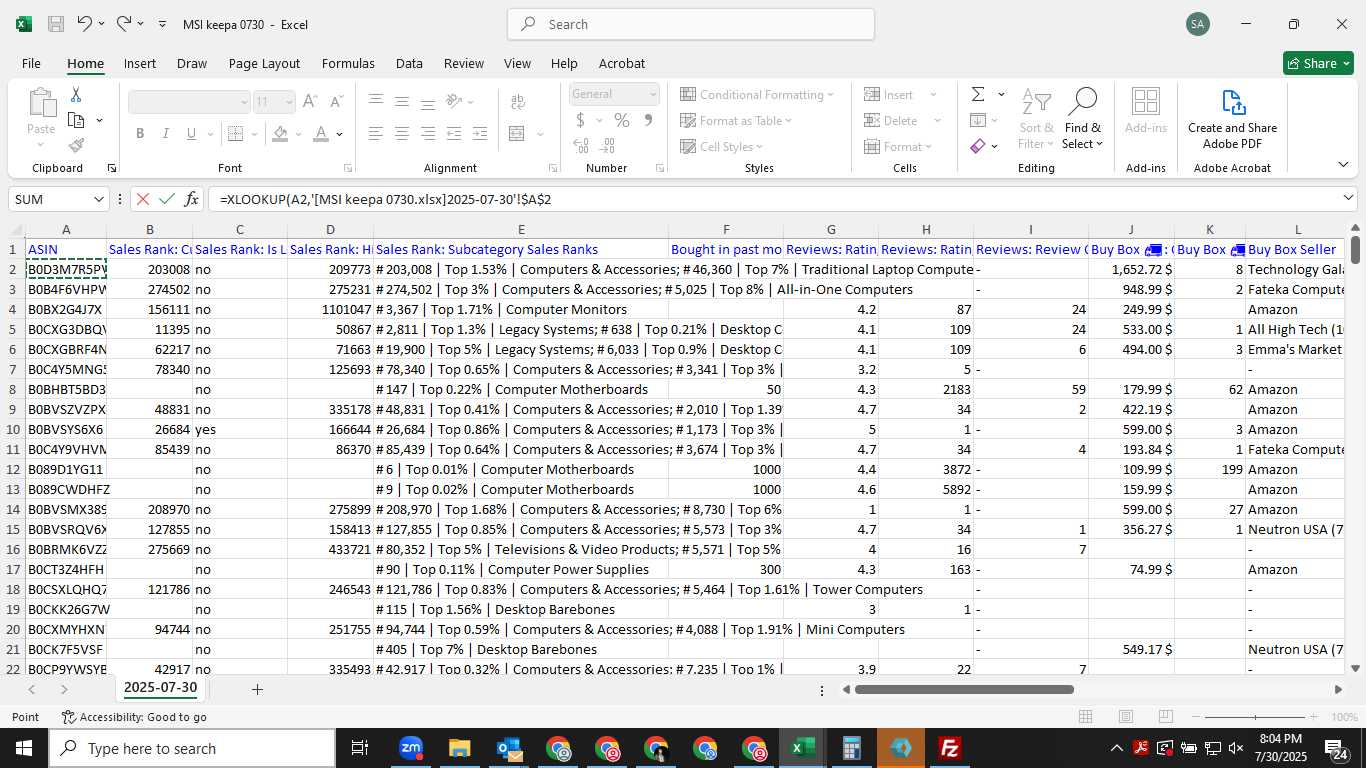
Task: Open the Find & Select menu
Action: point(1083,118)
